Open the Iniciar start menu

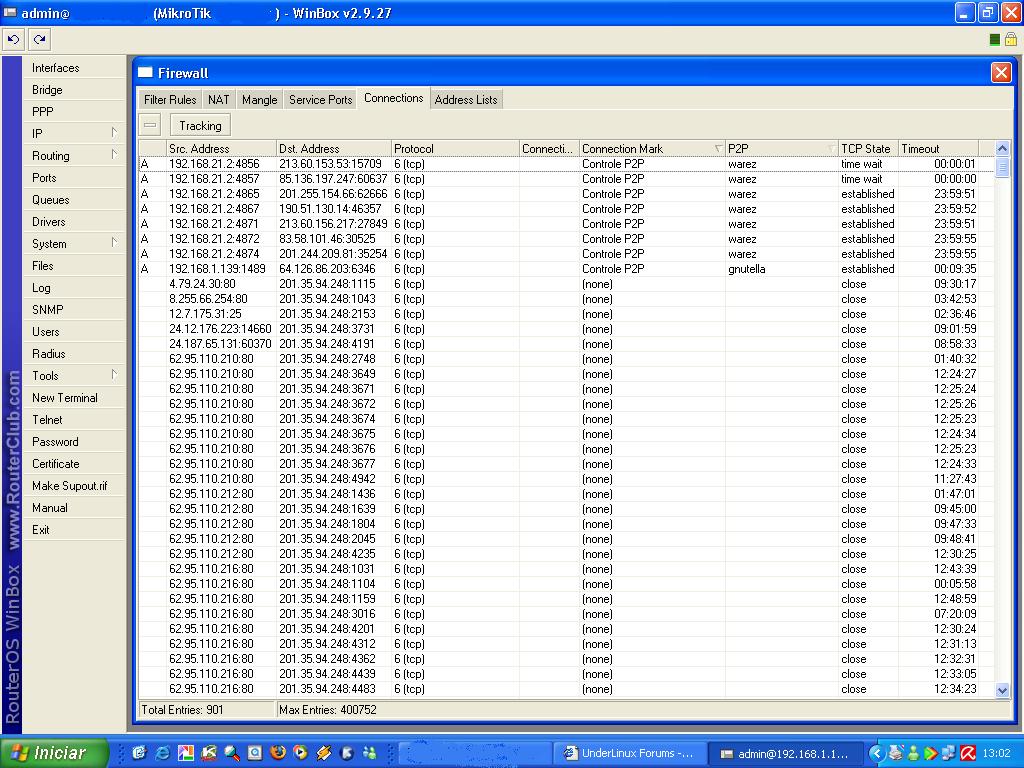(55, 753)
